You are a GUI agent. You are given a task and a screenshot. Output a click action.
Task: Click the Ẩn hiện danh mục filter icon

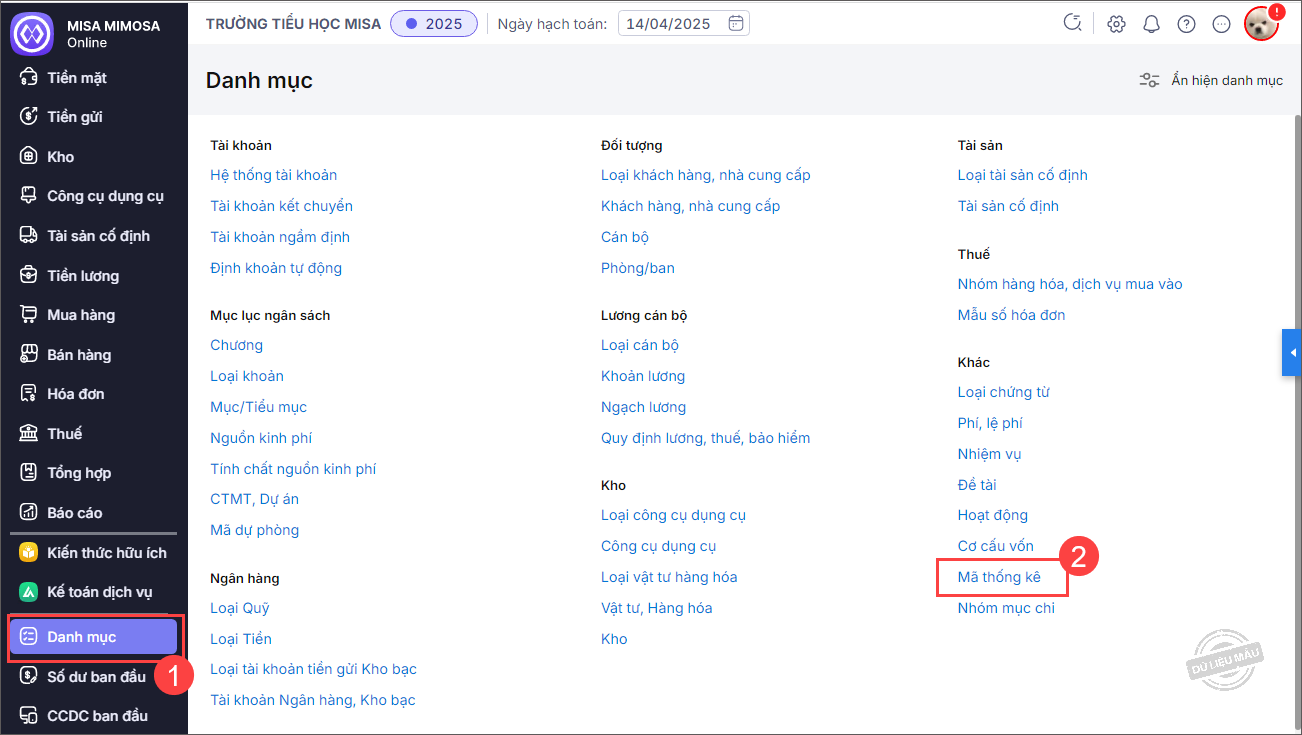[x=1150, y=80]
